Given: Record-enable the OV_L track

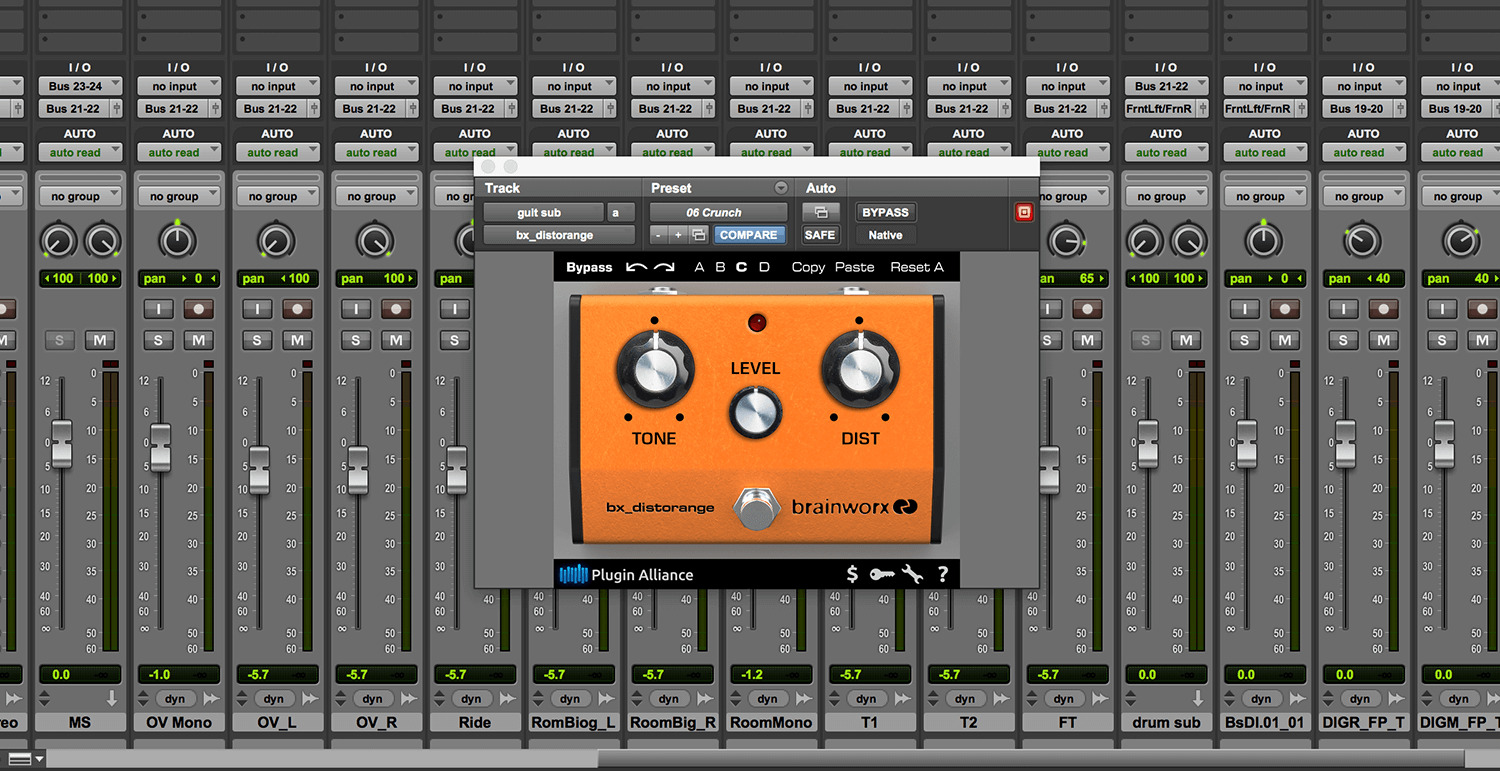Looking at the screenshot, I should 297,309.
